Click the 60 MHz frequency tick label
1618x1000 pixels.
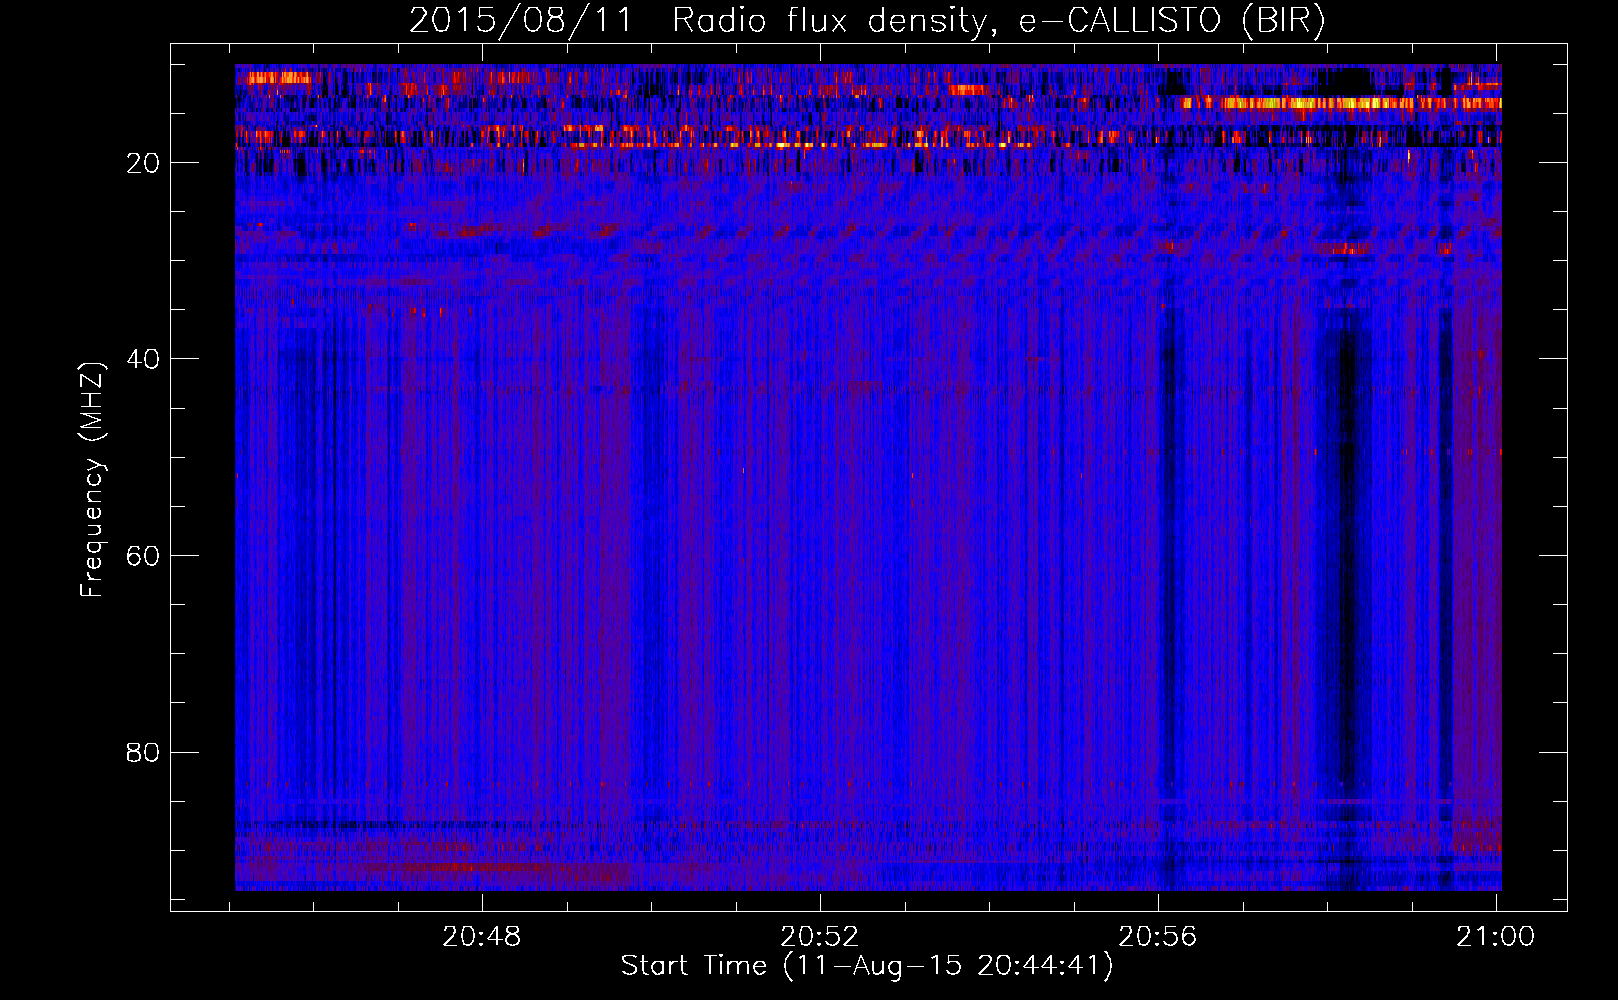click(x=143, y=556)
